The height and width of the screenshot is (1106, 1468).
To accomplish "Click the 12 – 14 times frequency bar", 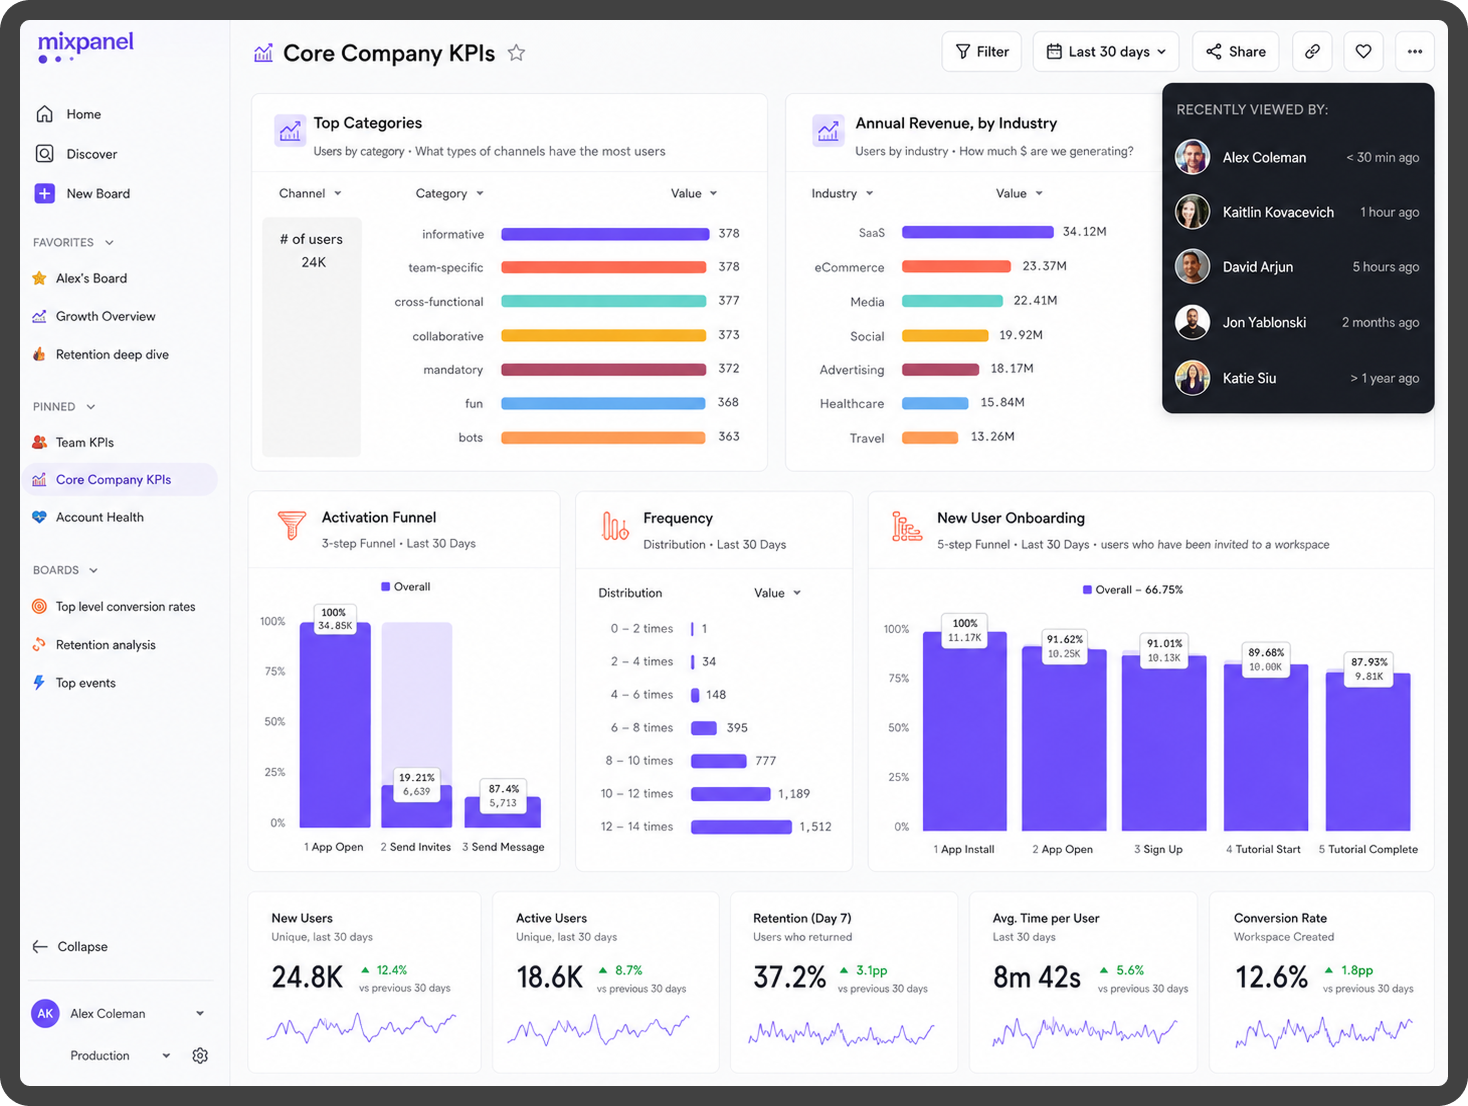I will [x=741, y=827].
